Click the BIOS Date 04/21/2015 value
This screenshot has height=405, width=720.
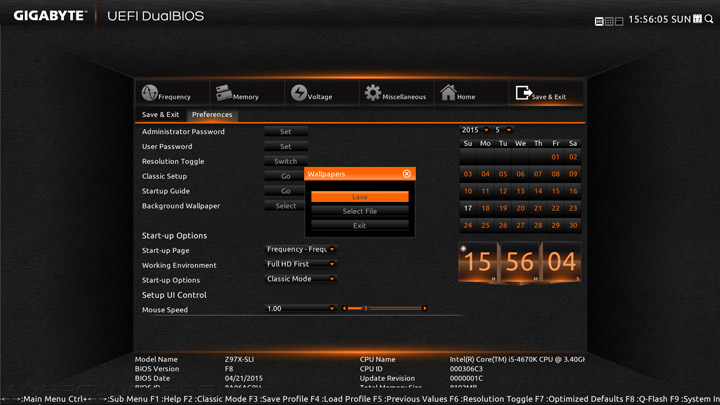tap(243, 378)
